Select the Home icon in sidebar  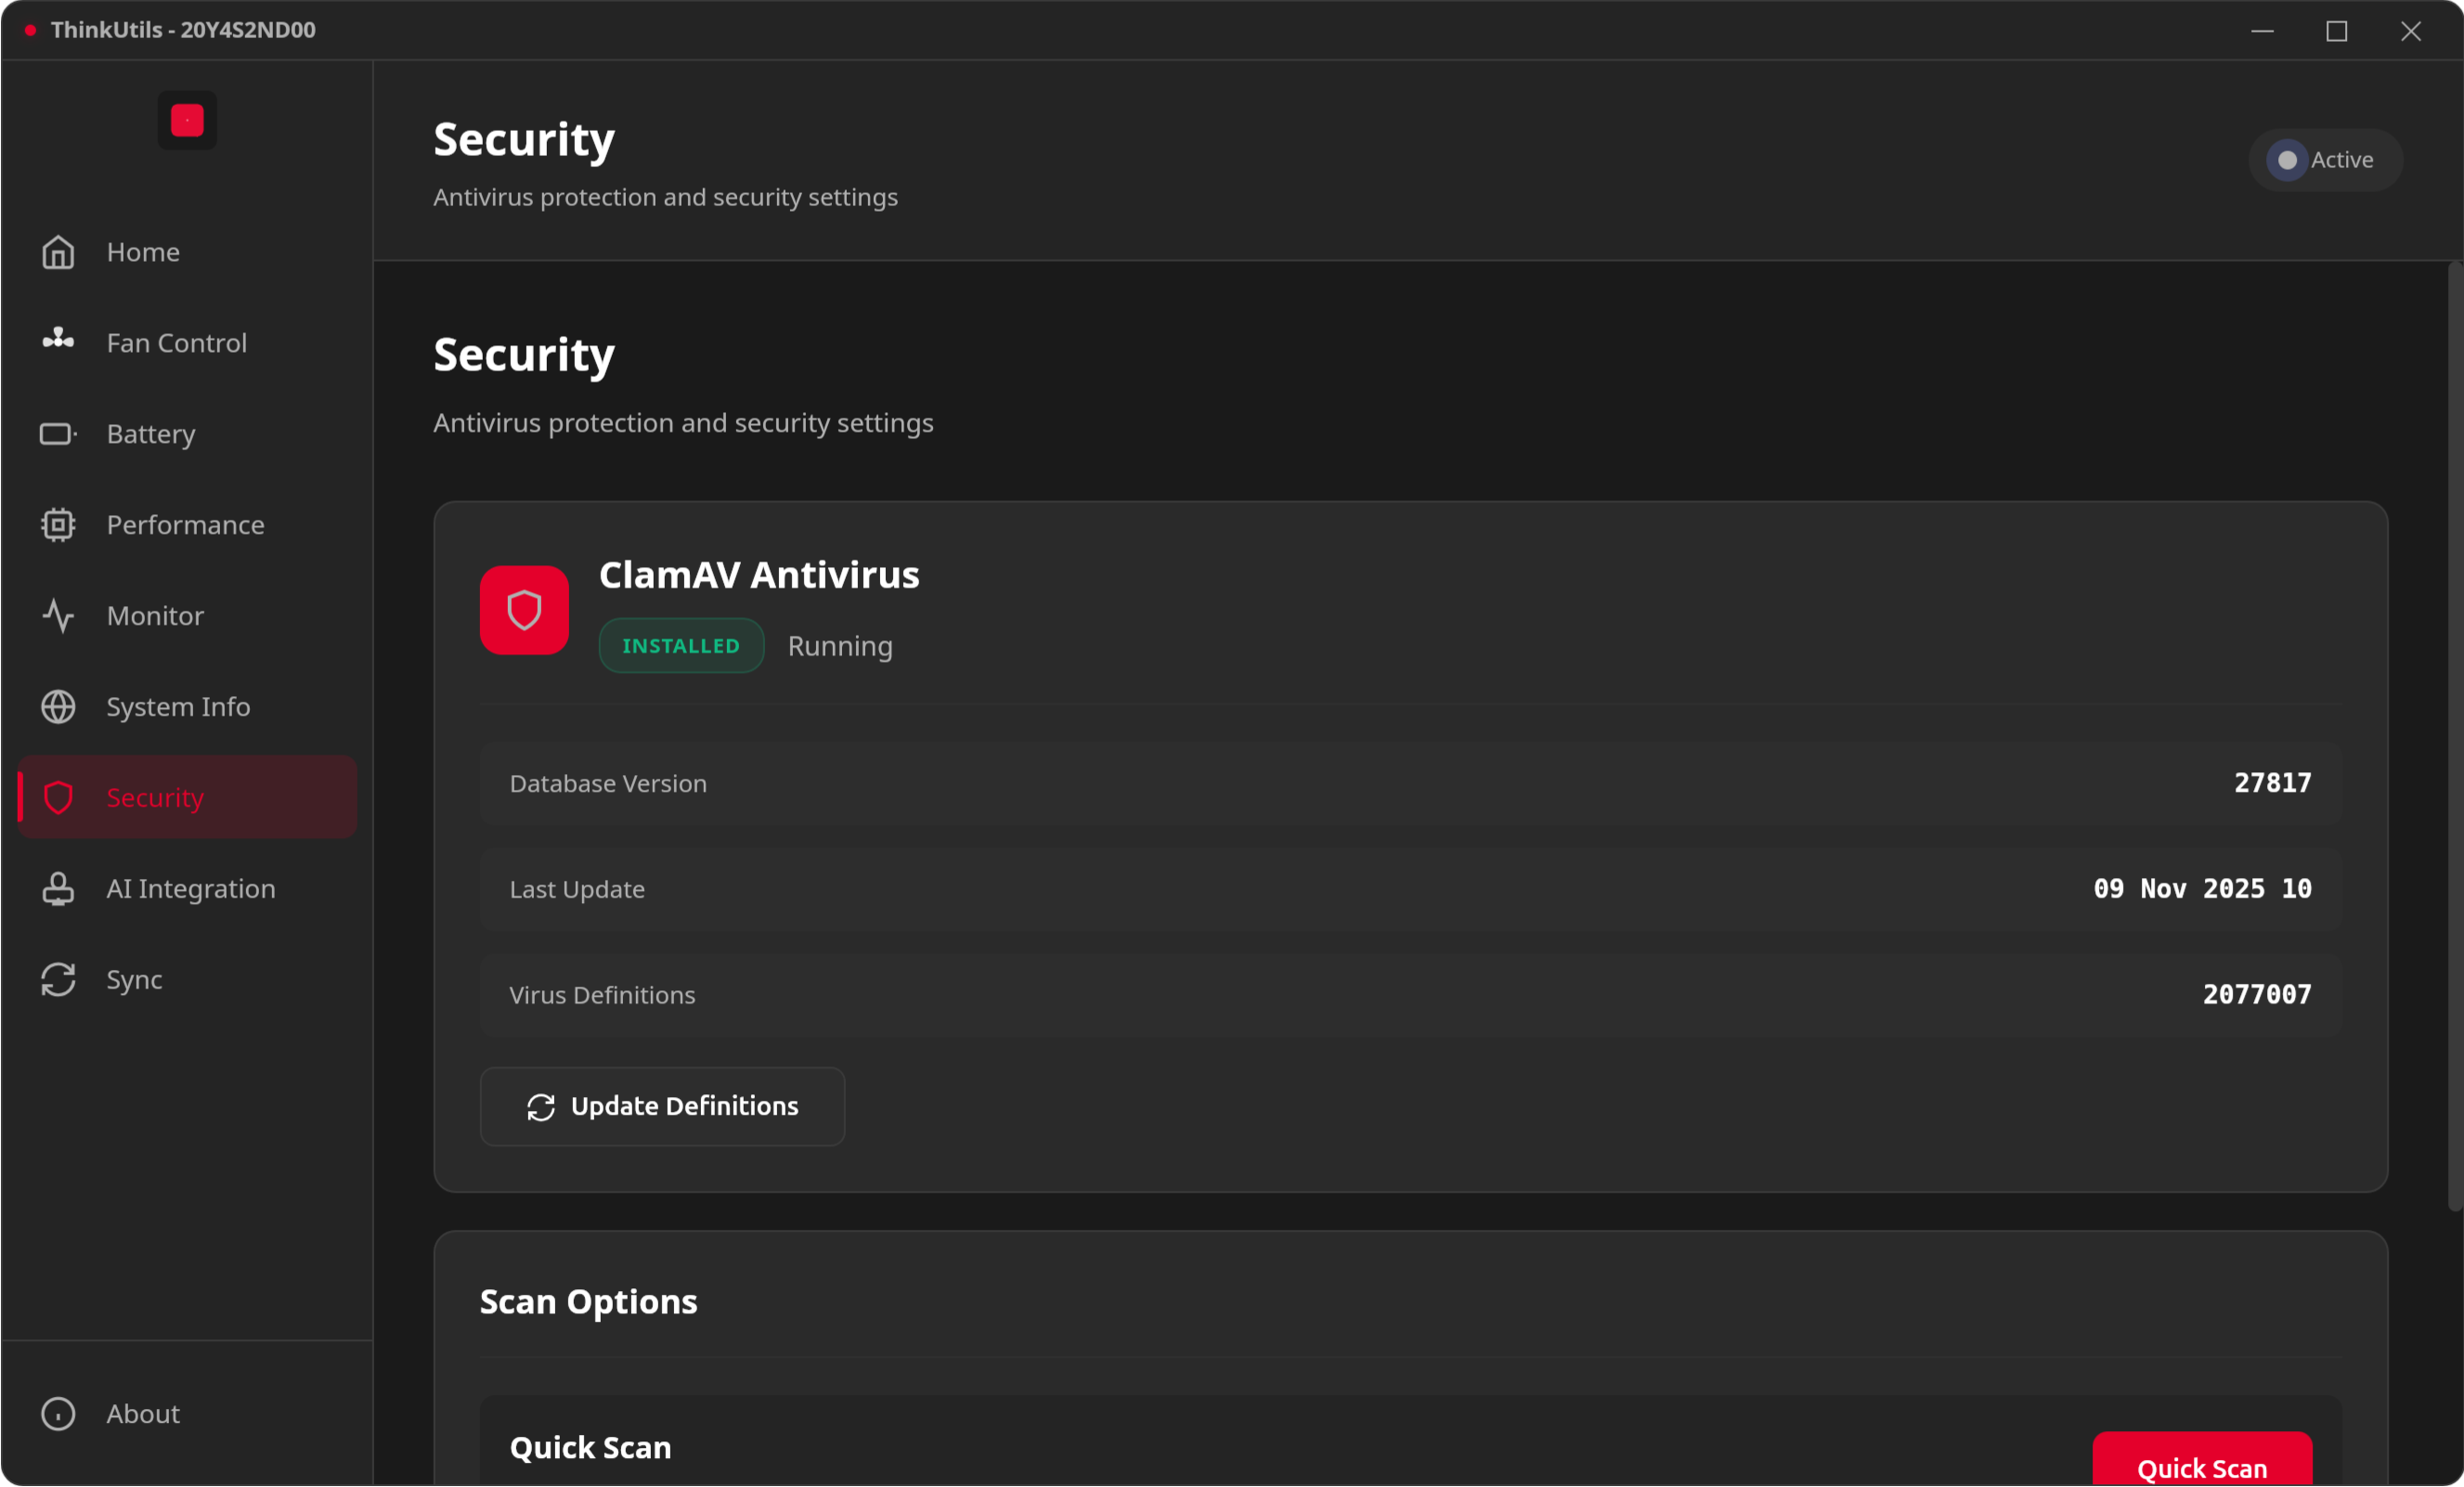(x=58, y=252)
